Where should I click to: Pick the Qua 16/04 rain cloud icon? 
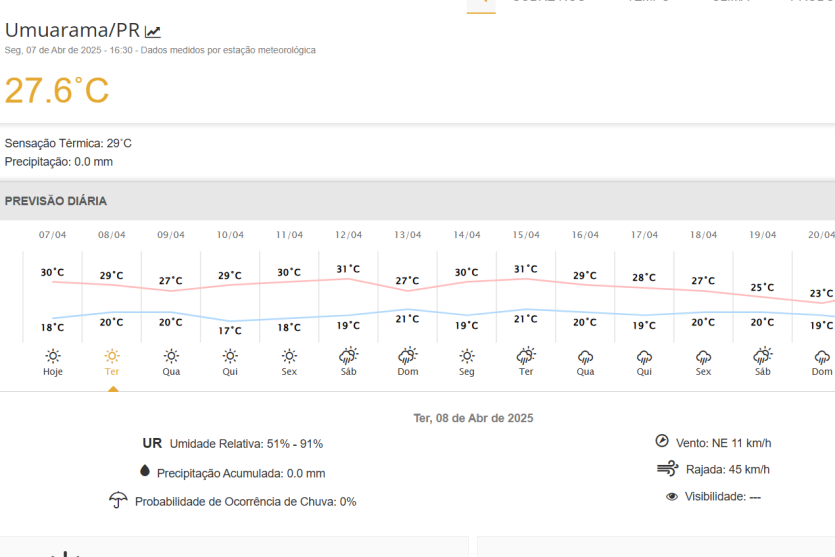click(585, 356)
